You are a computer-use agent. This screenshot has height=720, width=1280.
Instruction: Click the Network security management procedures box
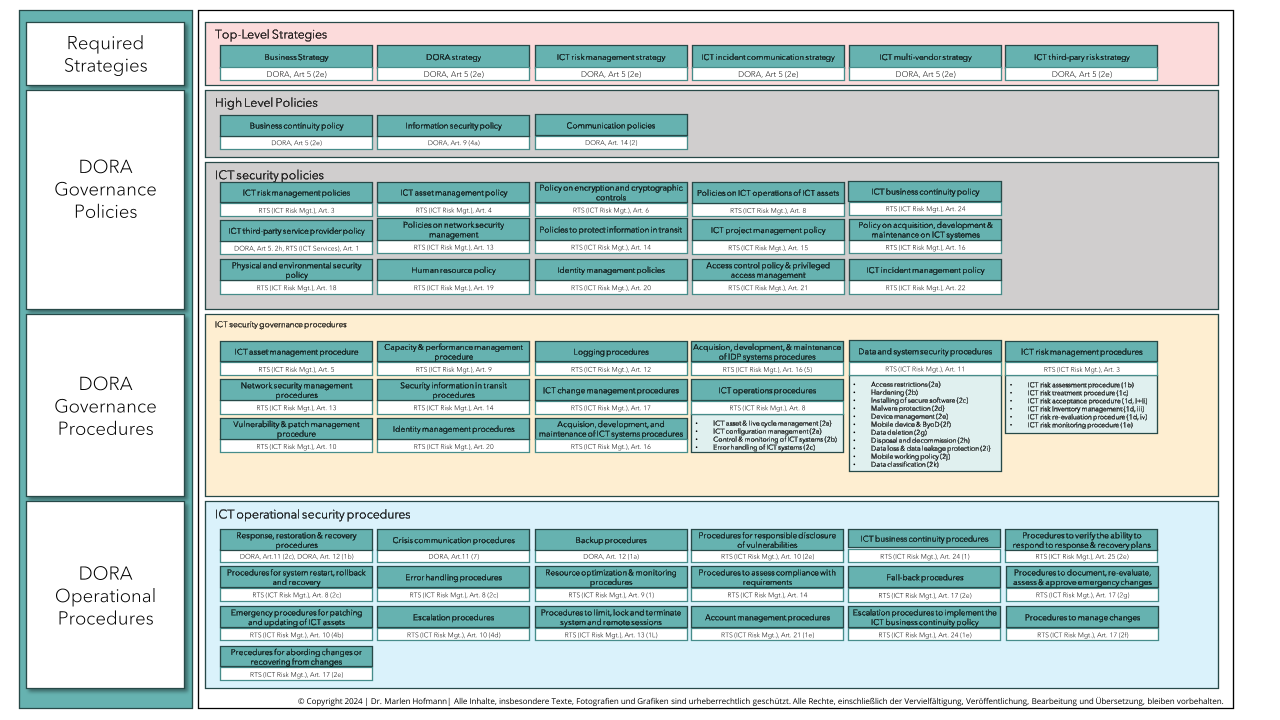(x=296, y=390)
